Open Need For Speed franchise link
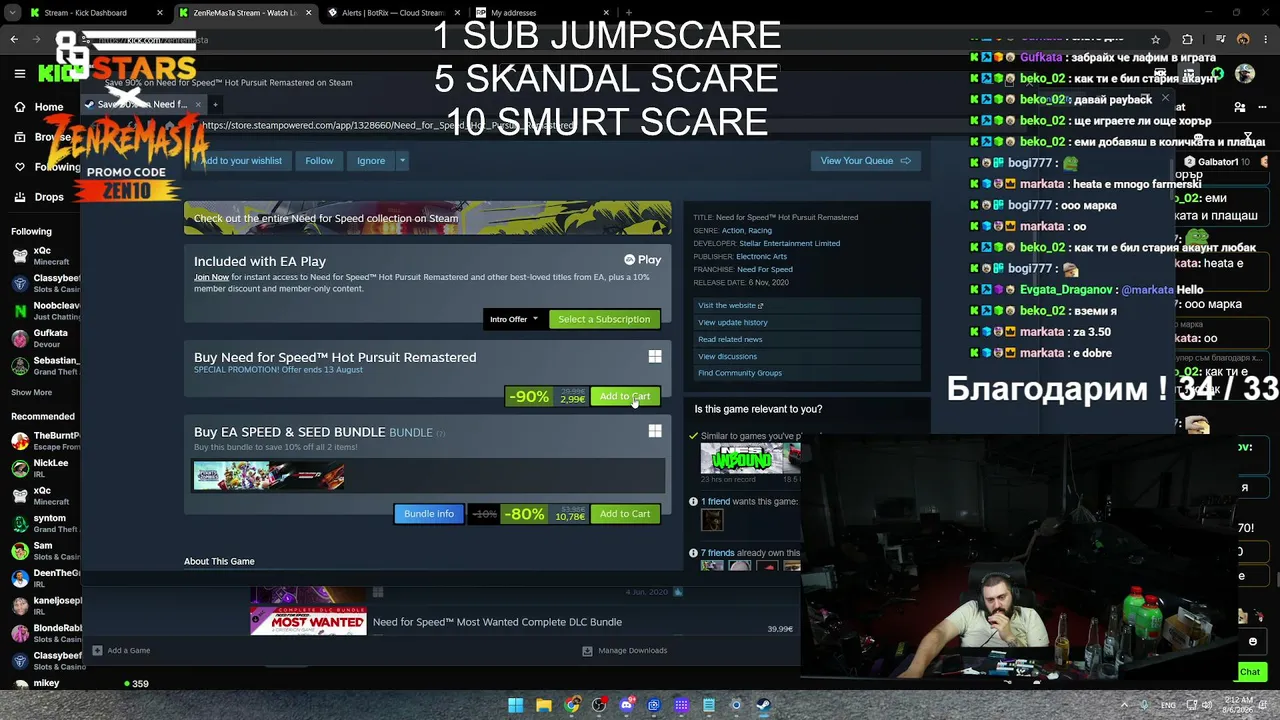The image size is (1280, 720). click(765, 270)
